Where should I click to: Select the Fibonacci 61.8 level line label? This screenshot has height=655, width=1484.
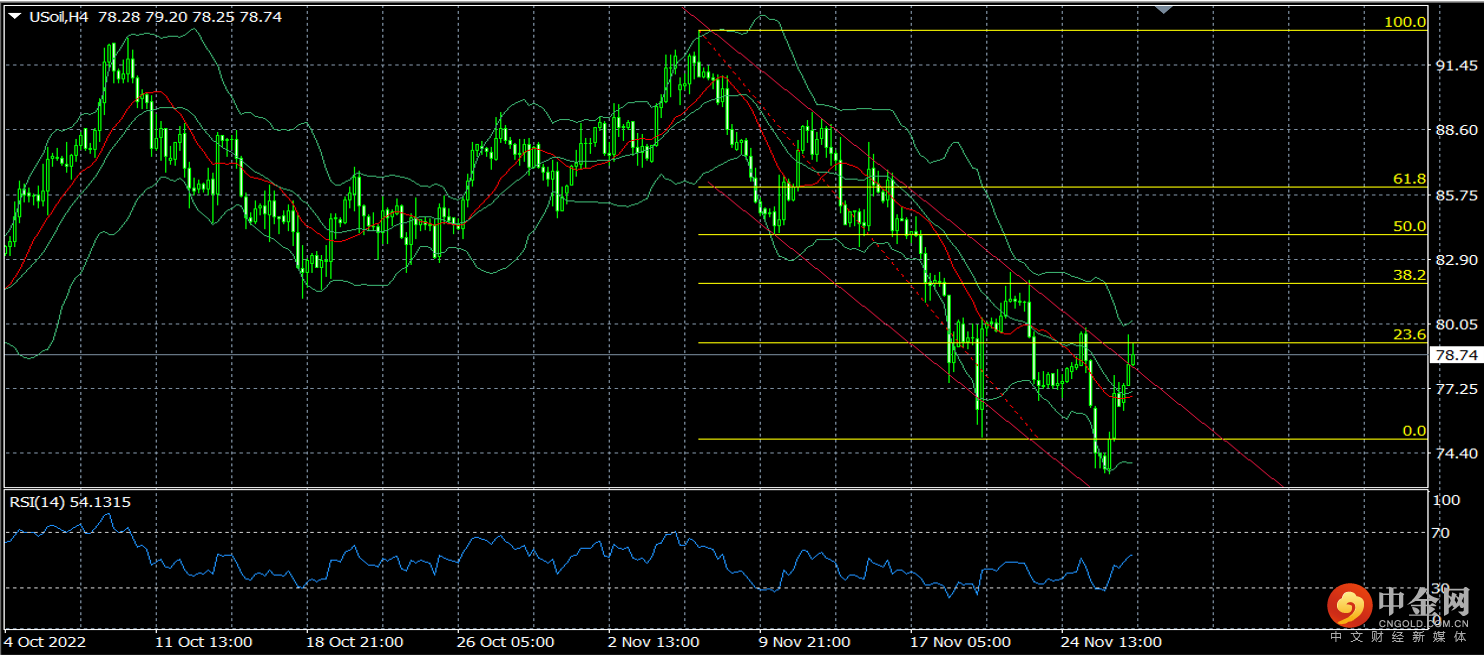click(1409, 179)
